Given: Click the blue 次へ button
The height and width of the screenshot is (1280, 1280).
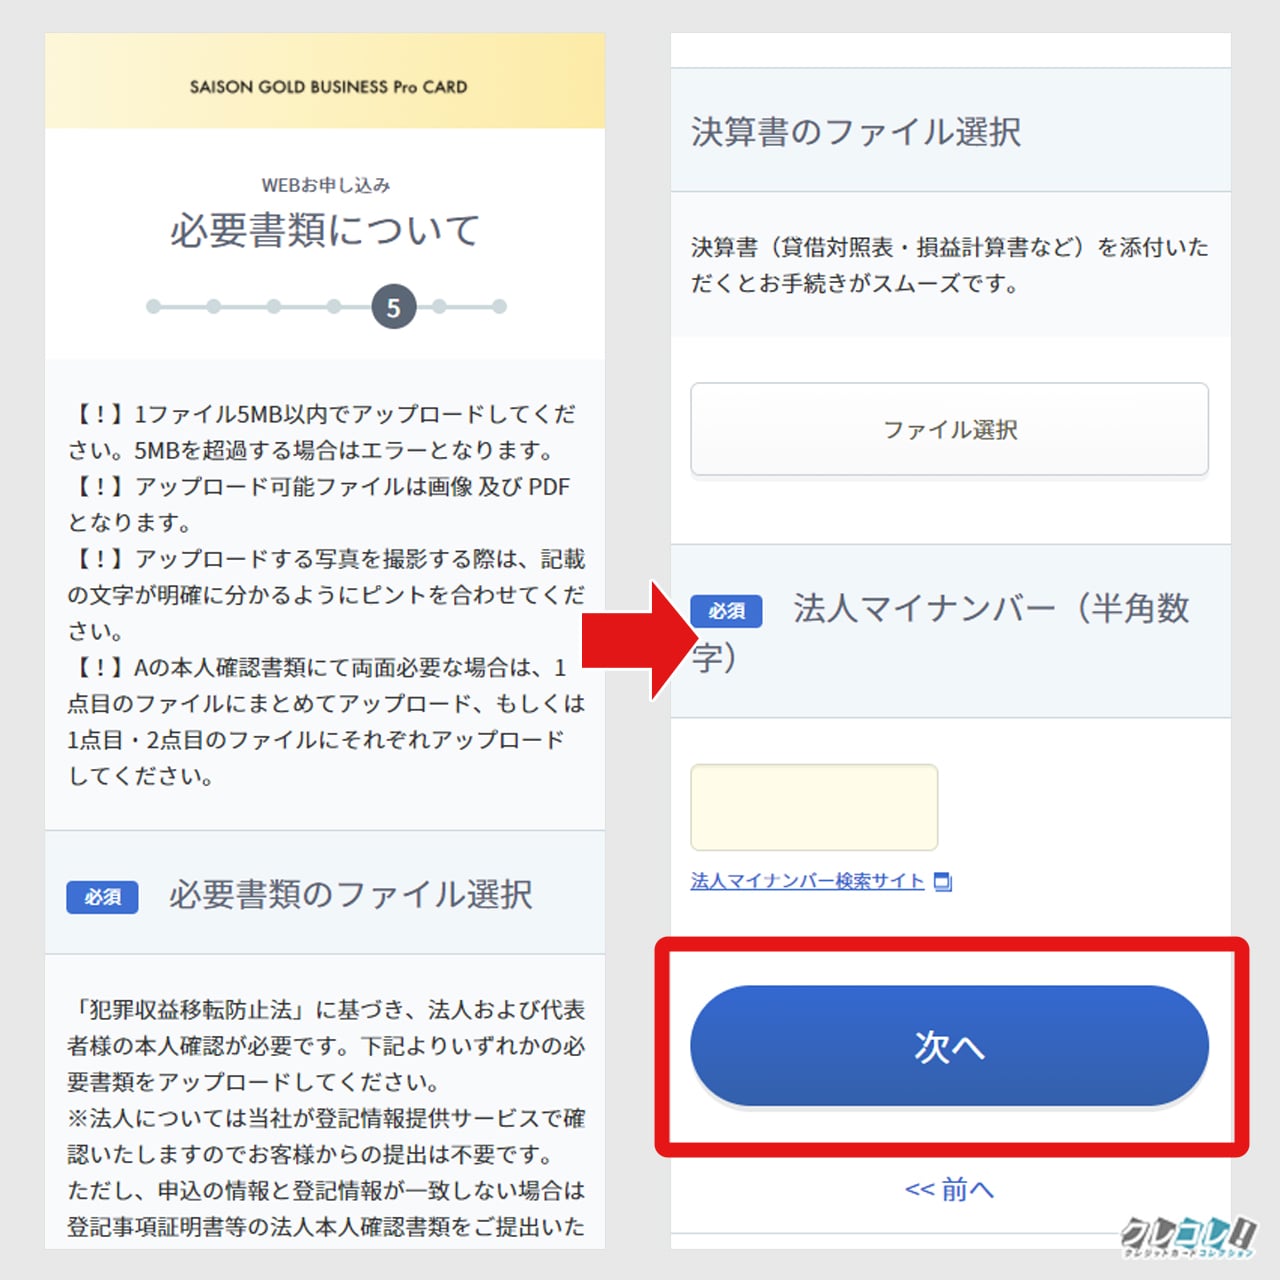Looking at the screenshot, I should click(949, 1046).
